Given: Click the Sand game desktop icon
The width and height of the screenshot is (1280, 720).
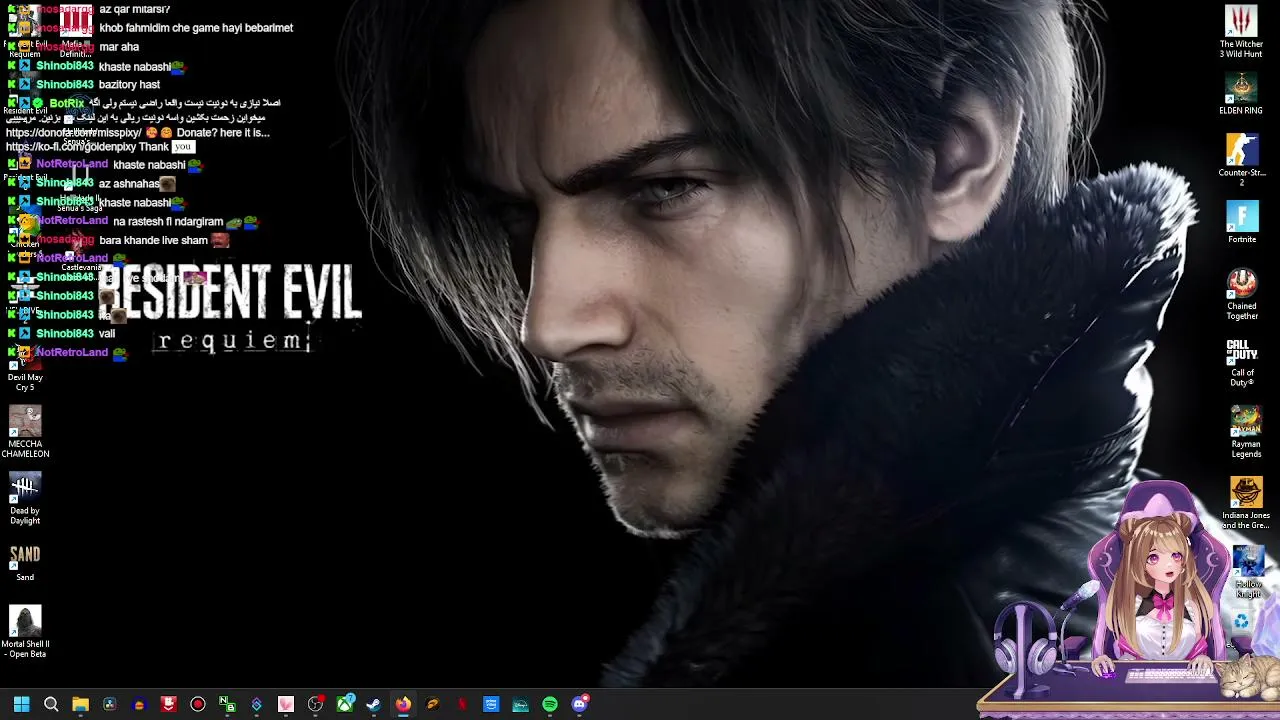Looking at the screenshot, I should pos(25,561).
